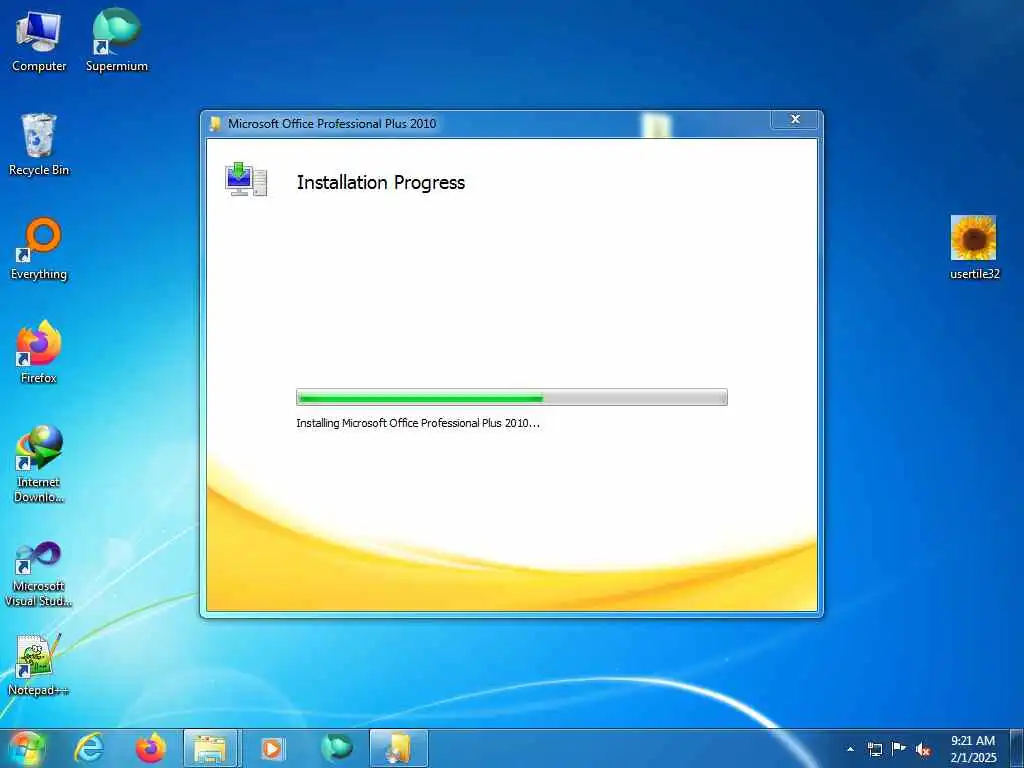Open the clock showing 9:21 AM

coord(973,749)
